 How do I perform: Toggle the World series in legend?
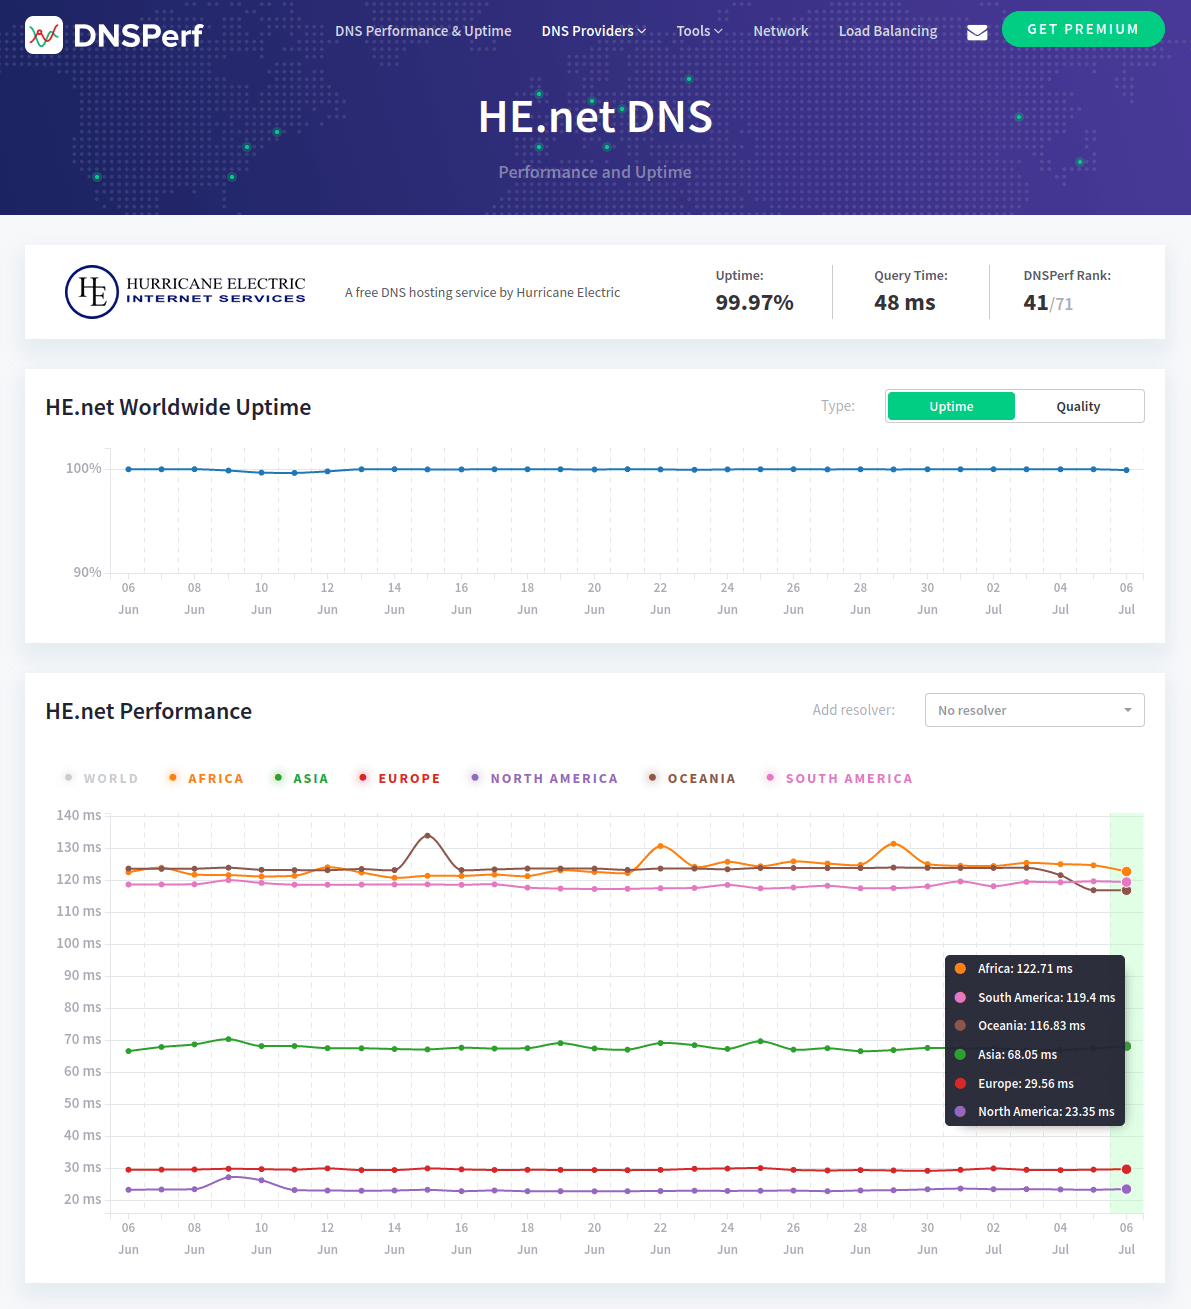click(101, 778)
